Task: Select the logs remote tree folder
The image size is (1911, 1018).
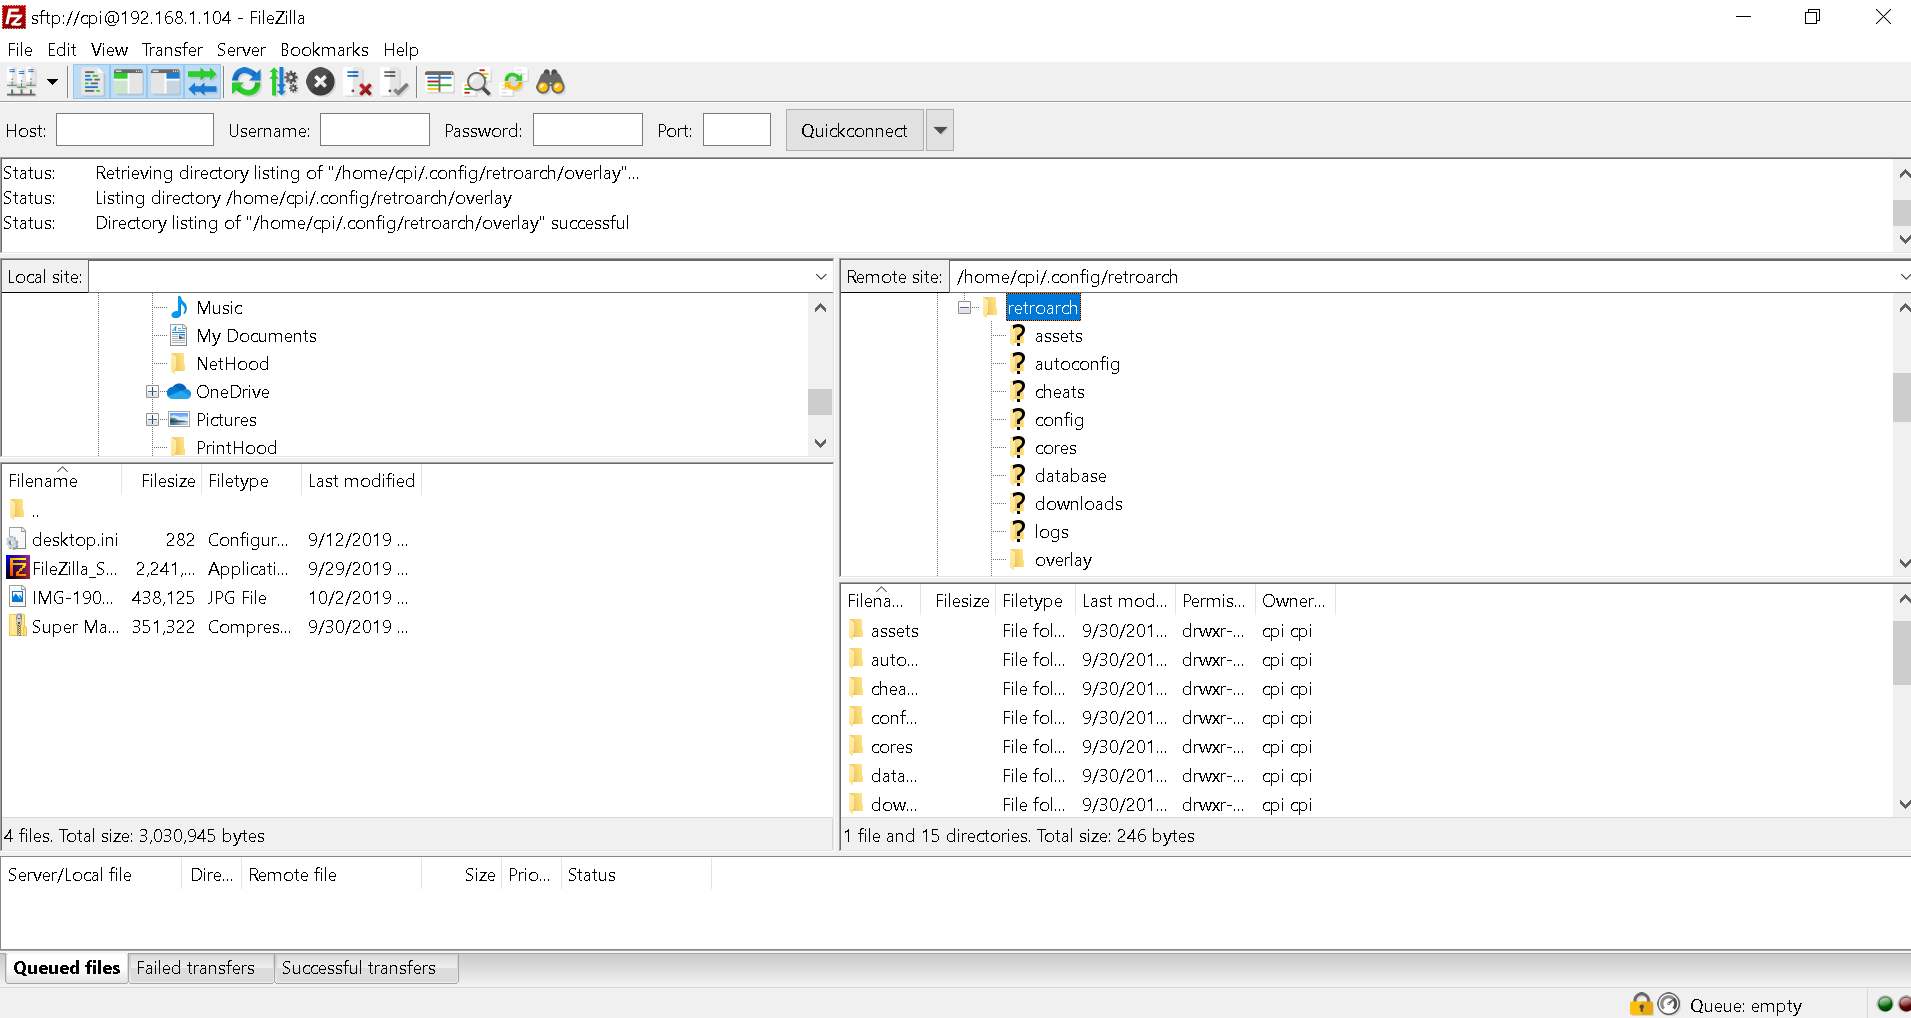Action: [1051, 532]
